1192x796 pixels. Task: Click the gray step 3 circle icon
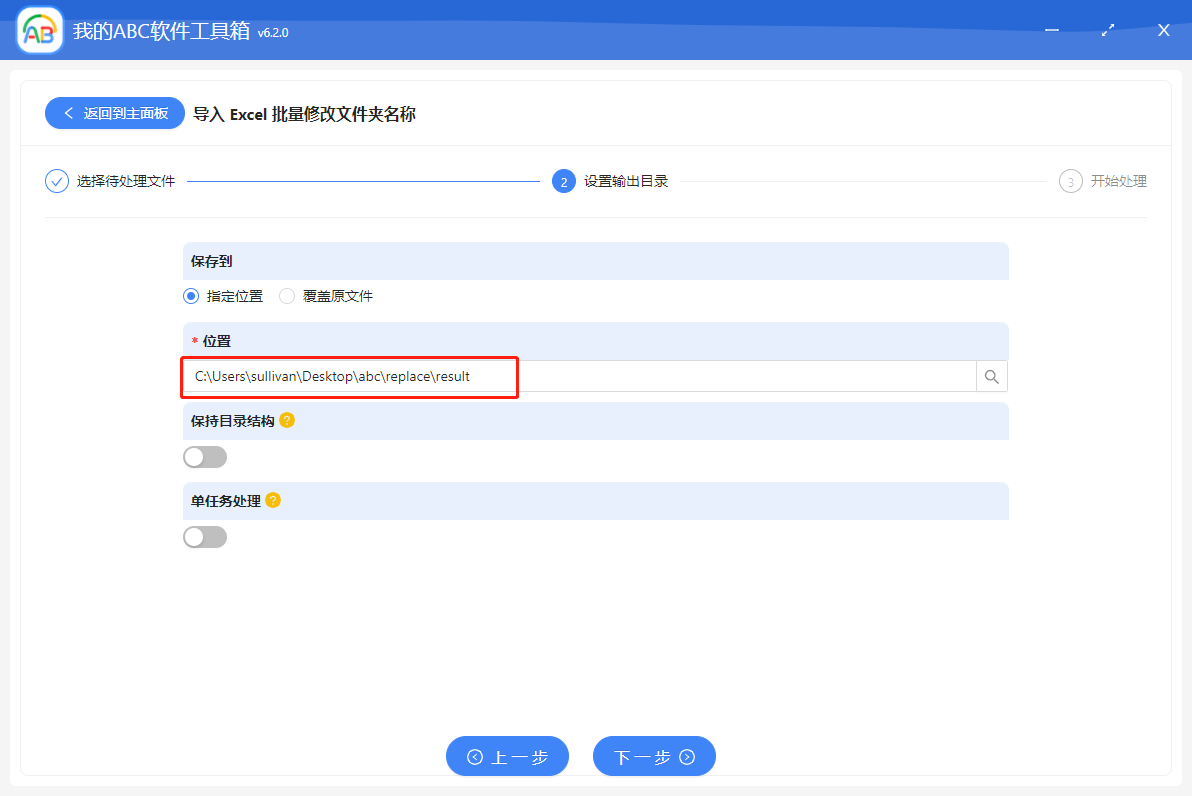pyautogui.click(x=1071, y=181)
